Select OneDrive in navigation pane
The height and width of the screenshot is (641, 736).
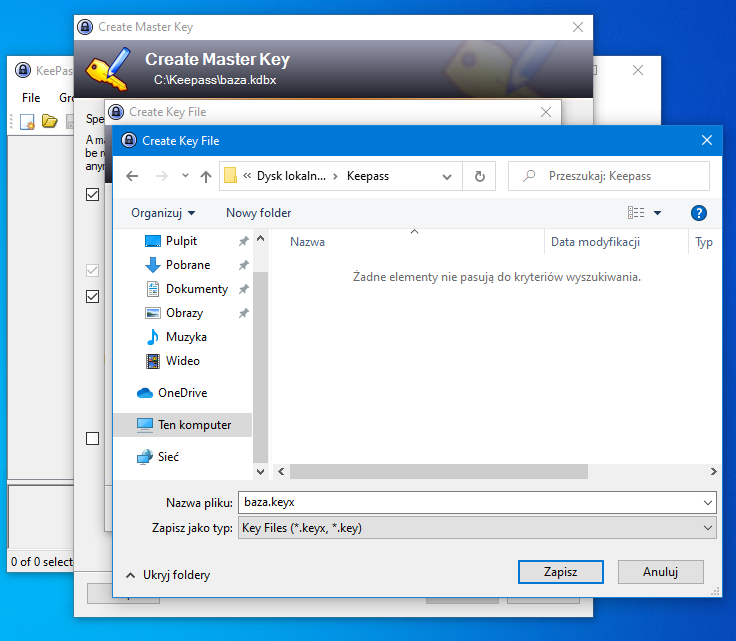click(x=182, y=393)
